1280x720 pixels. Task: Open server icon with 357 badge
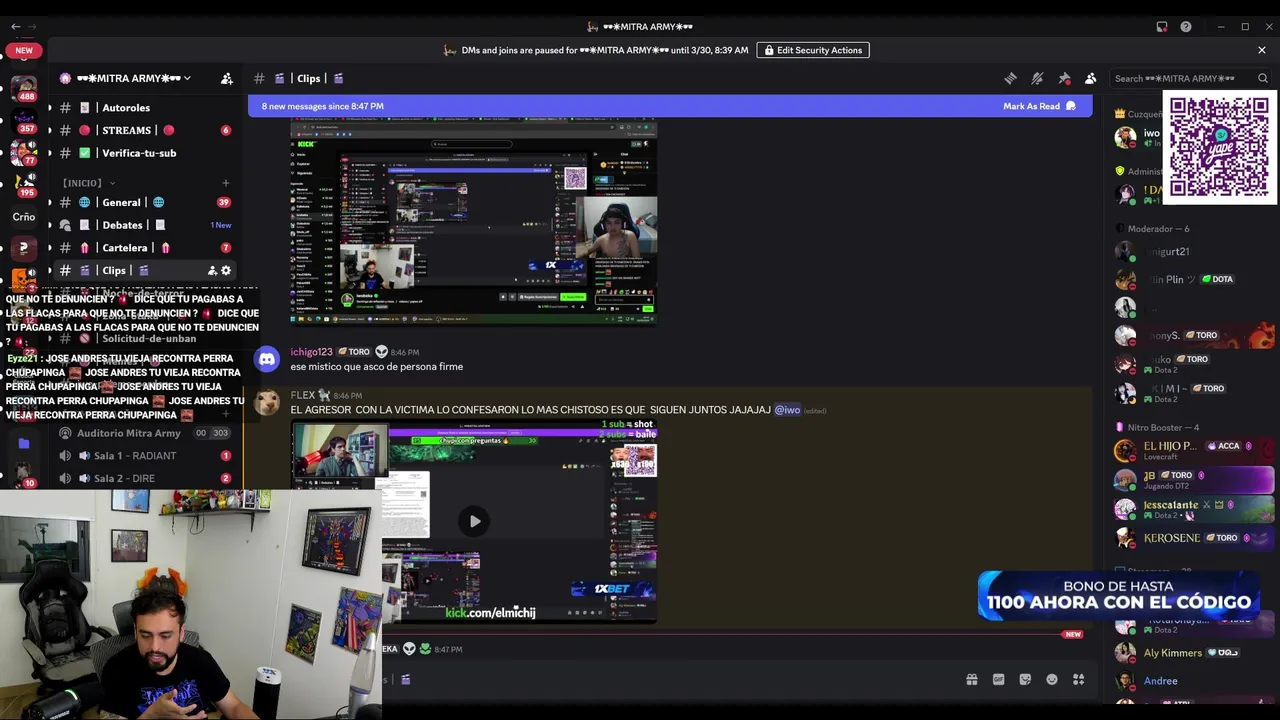24,120
